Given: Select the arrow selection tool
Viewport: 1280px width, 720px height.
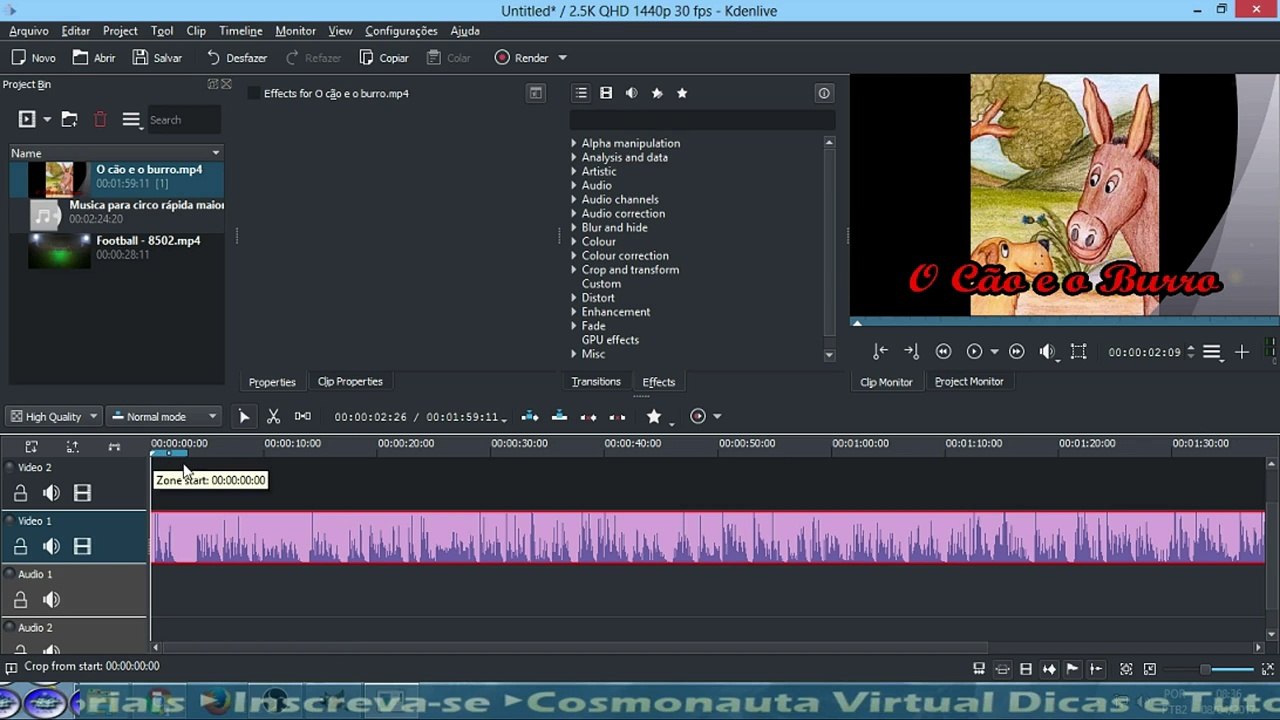Looking at the screenshot, I should (244, 416).
